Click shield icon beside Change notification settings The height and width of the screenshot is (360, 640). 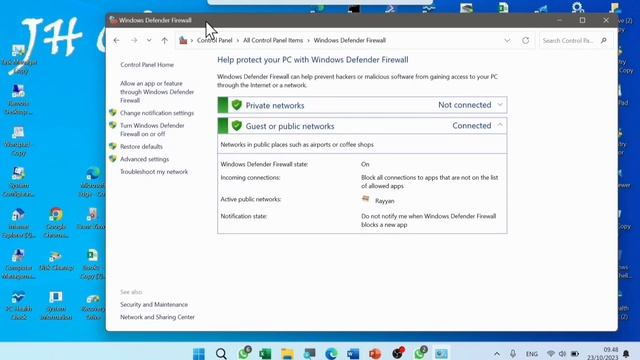click(x=113, y=113)
